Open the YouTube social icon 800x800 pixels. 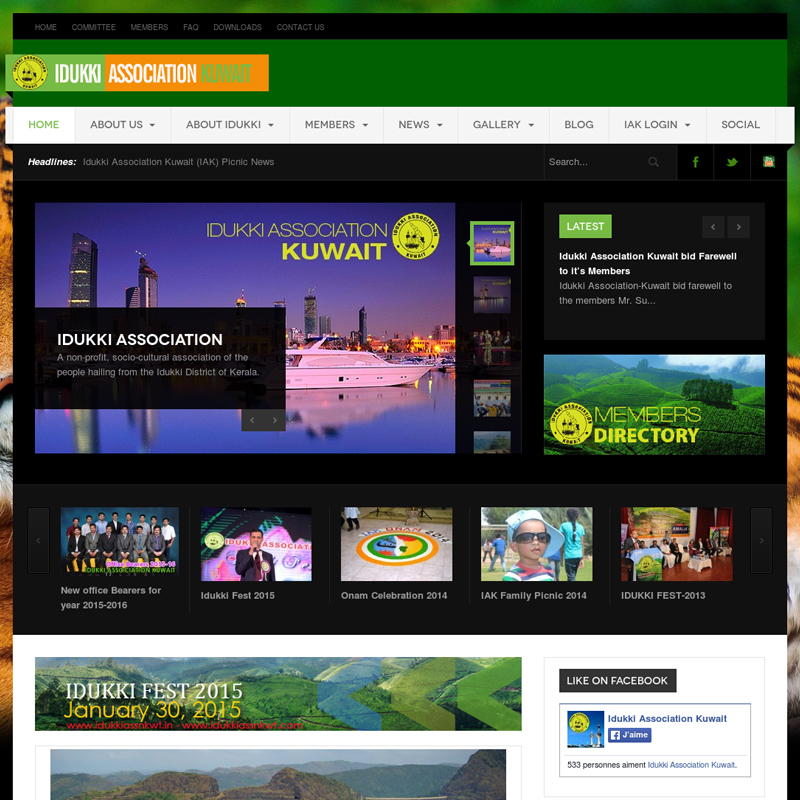(768, 162)
